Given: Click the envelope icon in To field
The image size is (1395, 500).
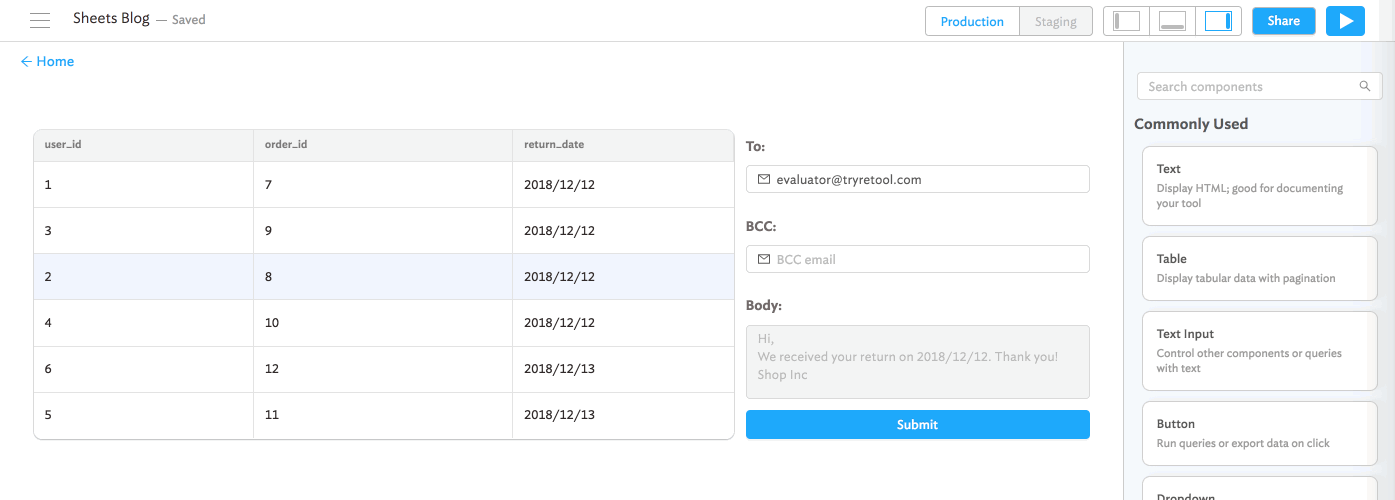Looking at the screenshot, I should coord(764,180).
